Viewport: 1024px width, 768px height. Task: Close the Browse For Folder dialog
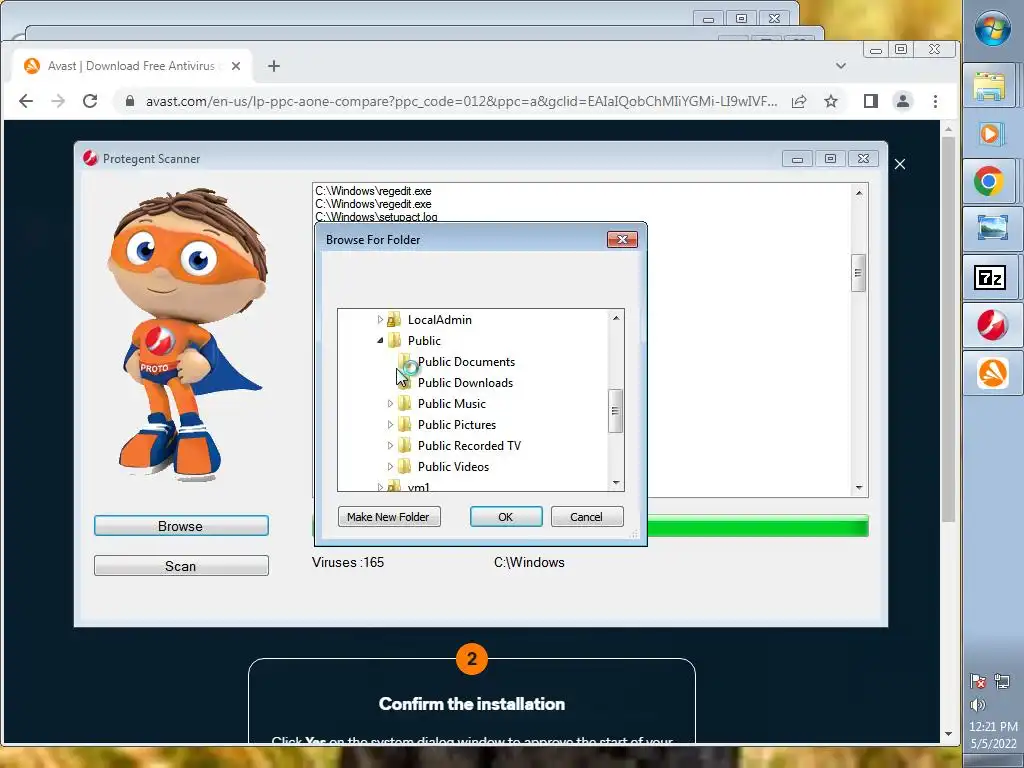pyautogui.click(x=622, y=240)
